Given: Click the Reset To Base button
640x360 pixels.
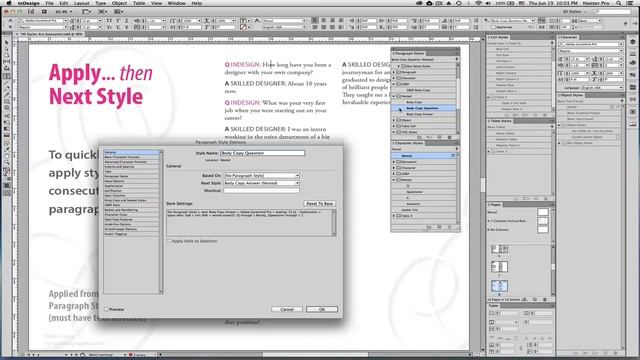Looking at the screenshot, I should pos(320,203).
